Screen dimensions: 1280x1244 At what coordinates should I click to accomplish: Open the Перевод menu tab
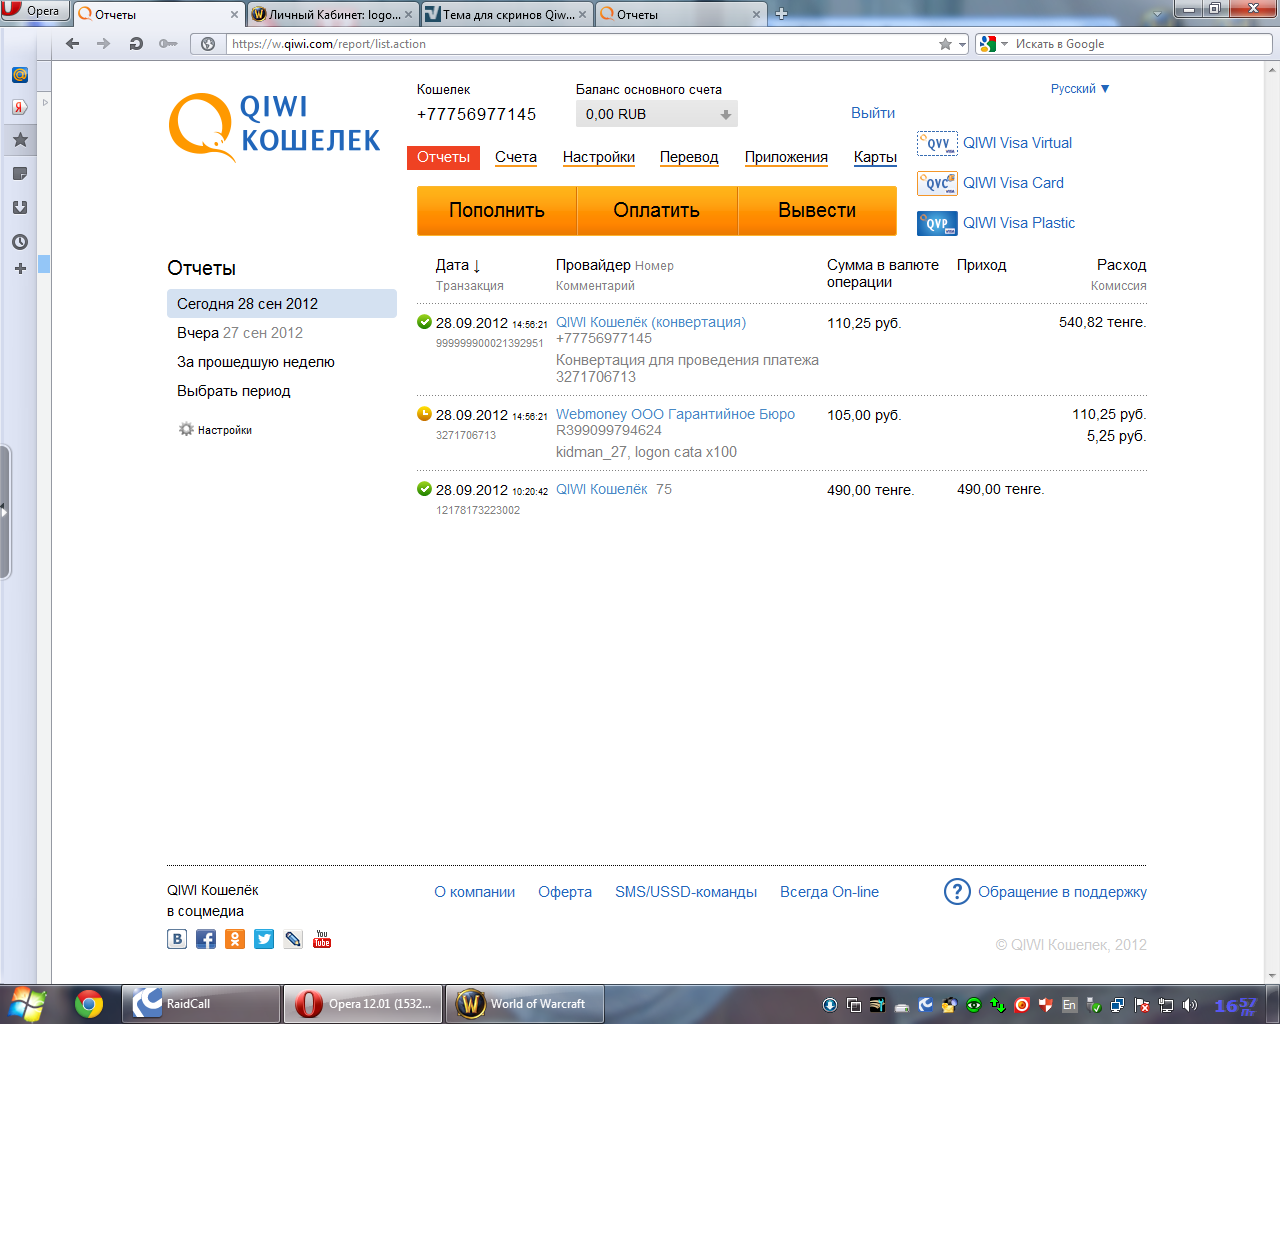pos(689,157)
